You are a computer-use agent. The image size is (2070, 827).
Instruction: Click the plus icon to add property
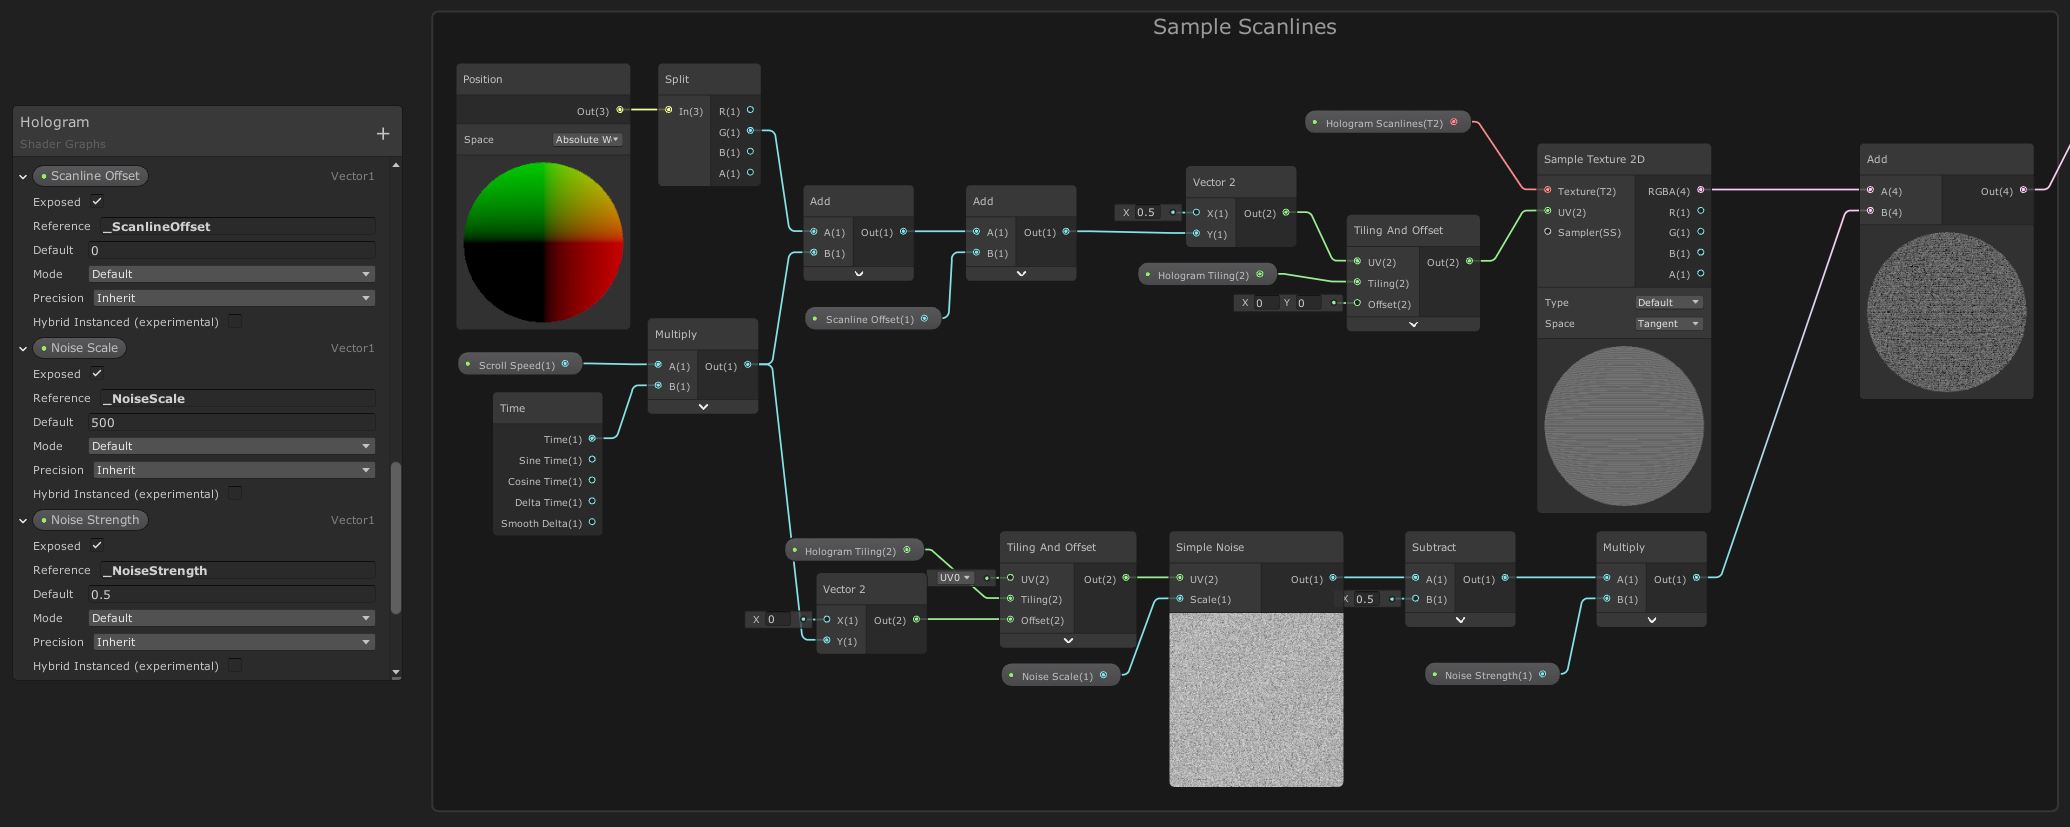(382, 134)
